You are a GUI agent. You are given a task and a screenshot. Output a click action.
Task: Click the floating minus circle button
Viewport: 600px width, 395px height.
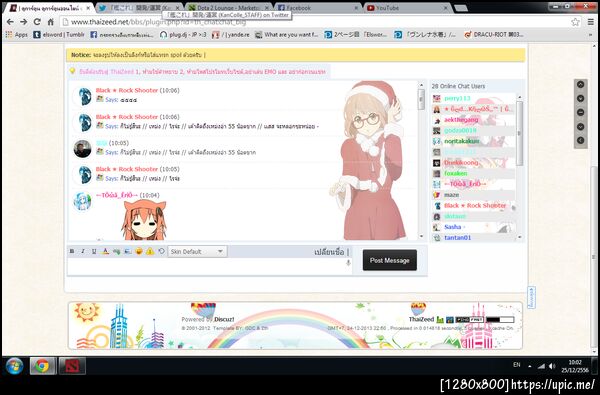(x=580, y=113)
